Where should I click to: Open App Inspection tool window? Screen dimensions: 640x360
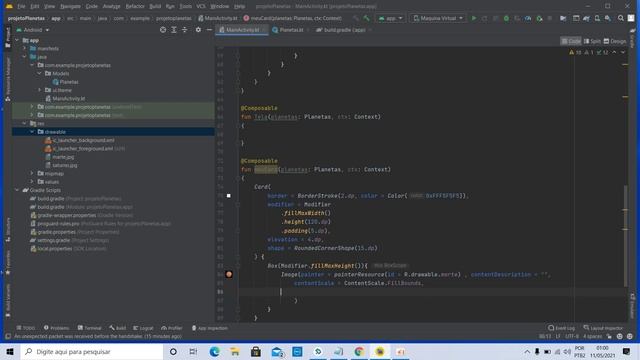[209, 328]
